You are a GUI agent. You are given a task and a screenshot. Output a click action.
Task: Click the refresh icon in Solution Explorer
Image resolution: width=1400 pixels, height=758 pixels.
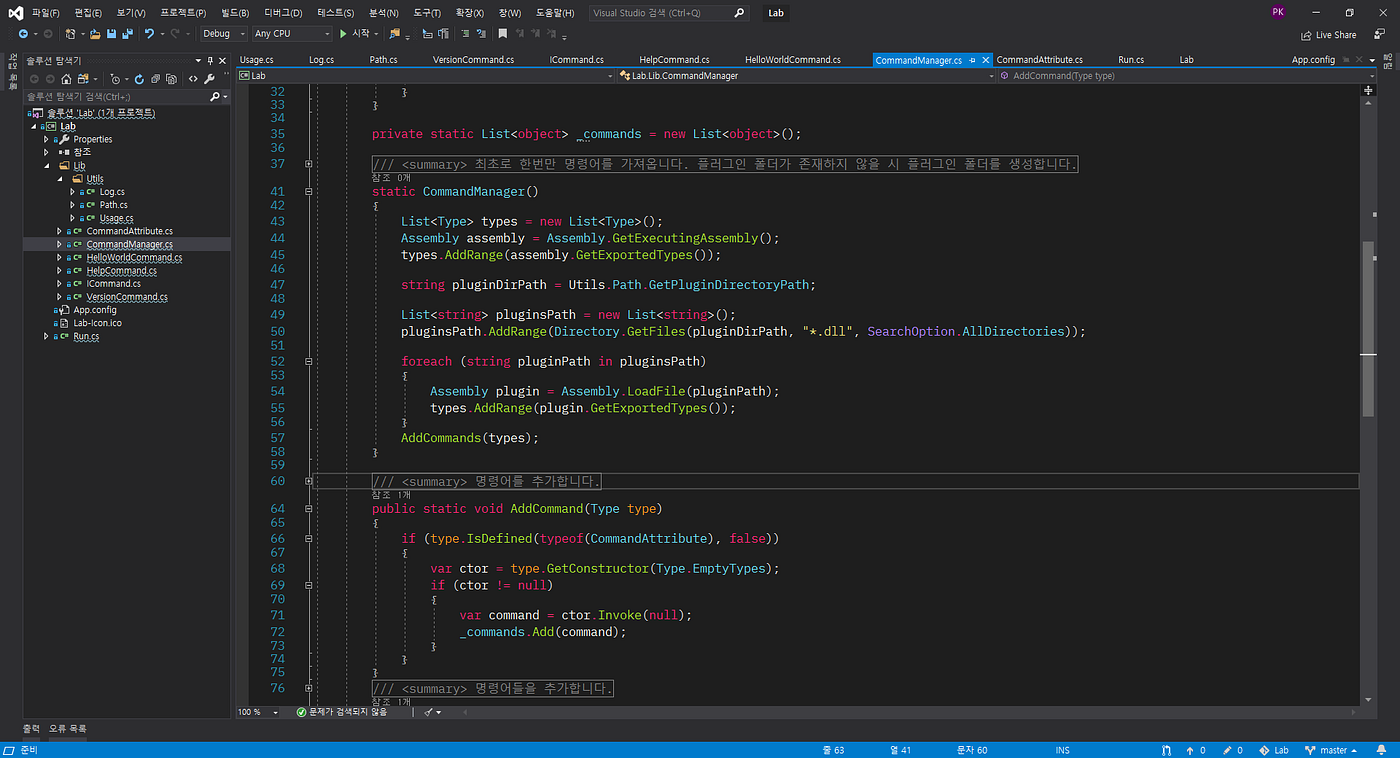click(x=139, y=79)
